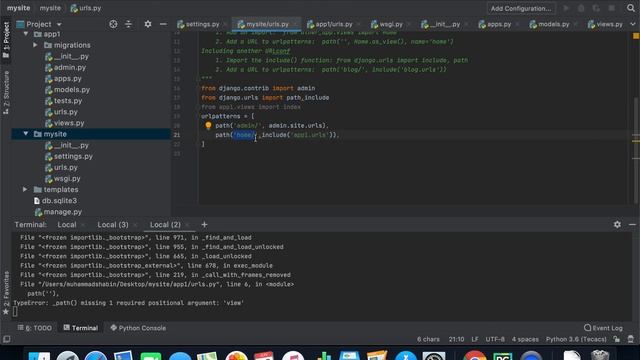Add a new terminal session

204,225
